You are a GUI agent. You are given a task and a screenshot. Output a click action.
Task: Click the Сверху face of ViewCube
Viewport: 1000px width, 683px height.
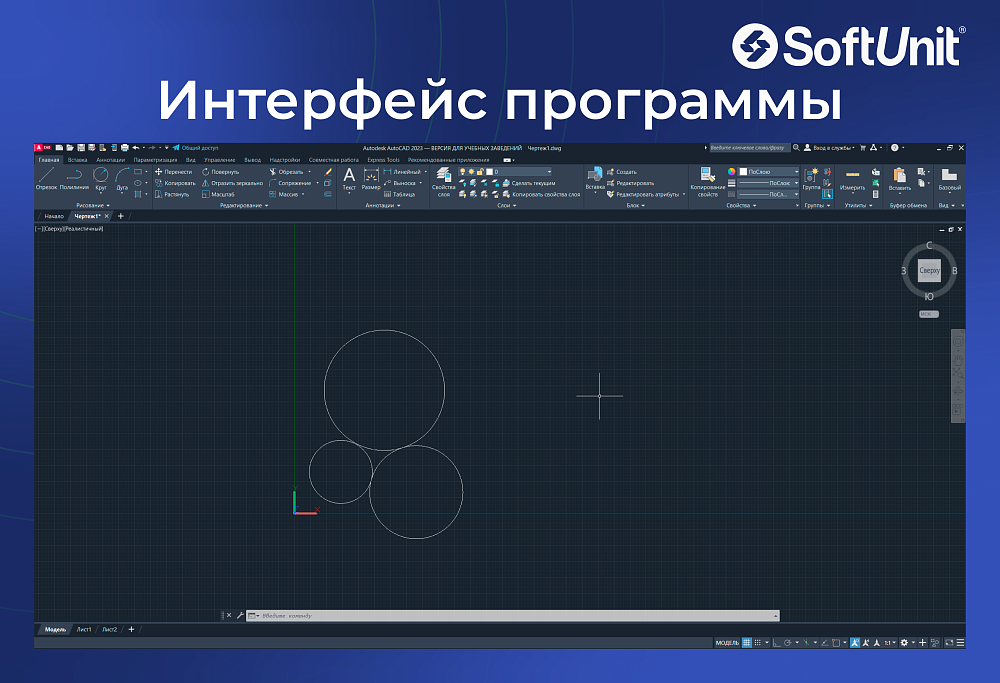(x=929, y=270)
